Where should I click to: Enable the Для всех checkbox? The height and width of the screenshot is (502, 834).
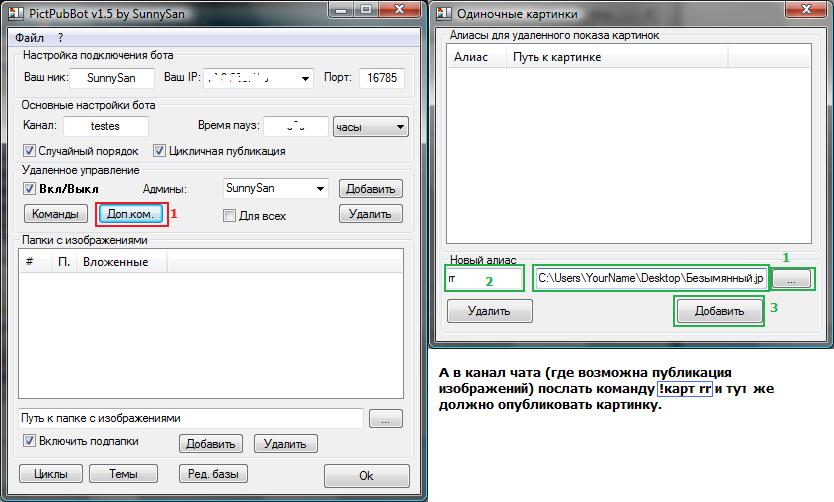[230, 215]
